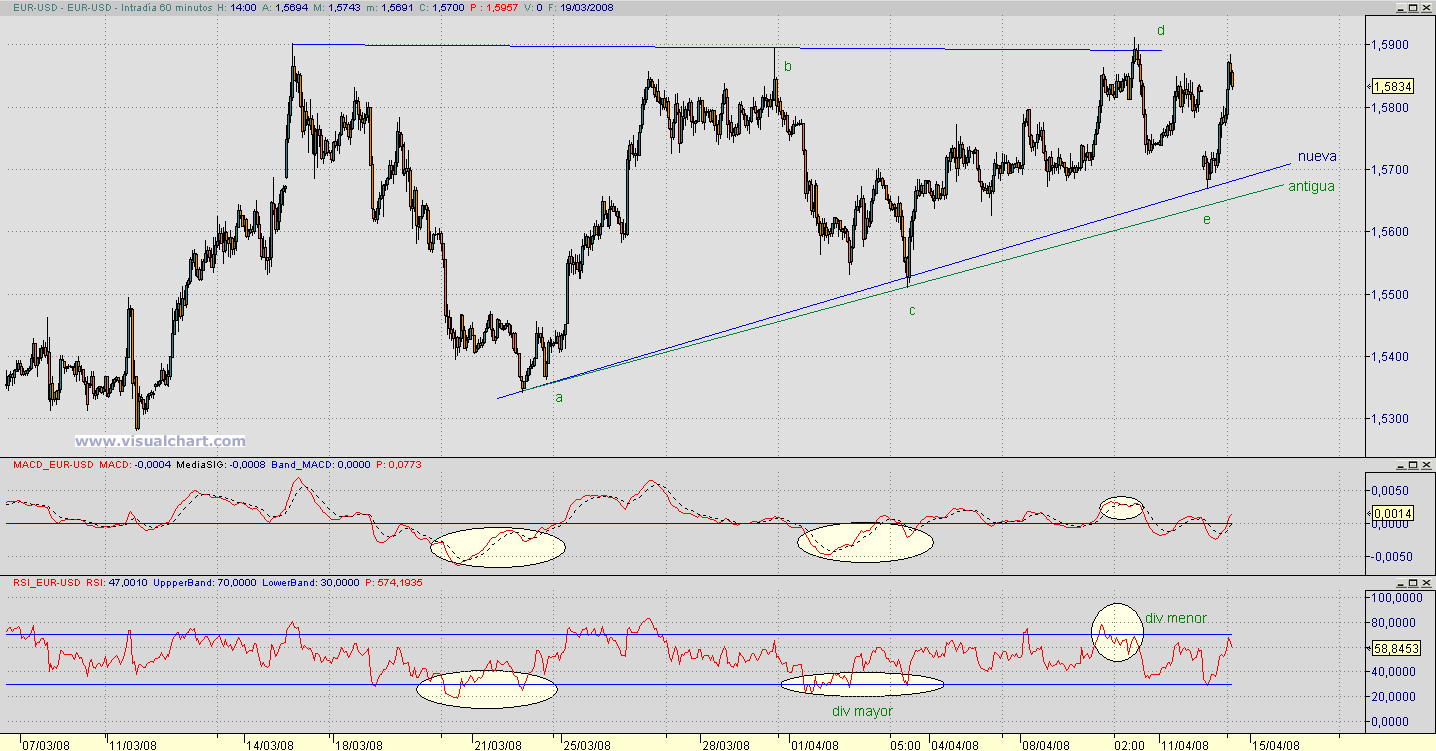1436x751 pixels.
Task: Click the 01/04/08 date axis label
Action: coord(814,744)
